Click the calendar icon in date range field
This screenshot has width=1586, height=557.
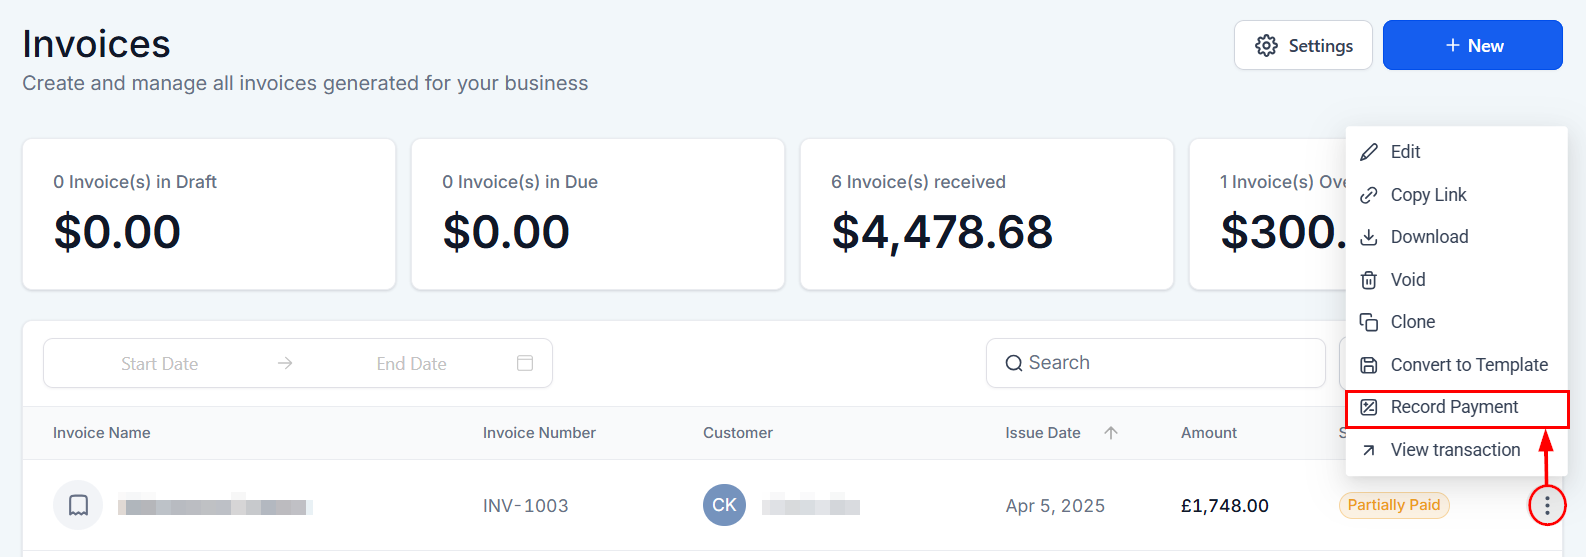click(x=525, y=363)
